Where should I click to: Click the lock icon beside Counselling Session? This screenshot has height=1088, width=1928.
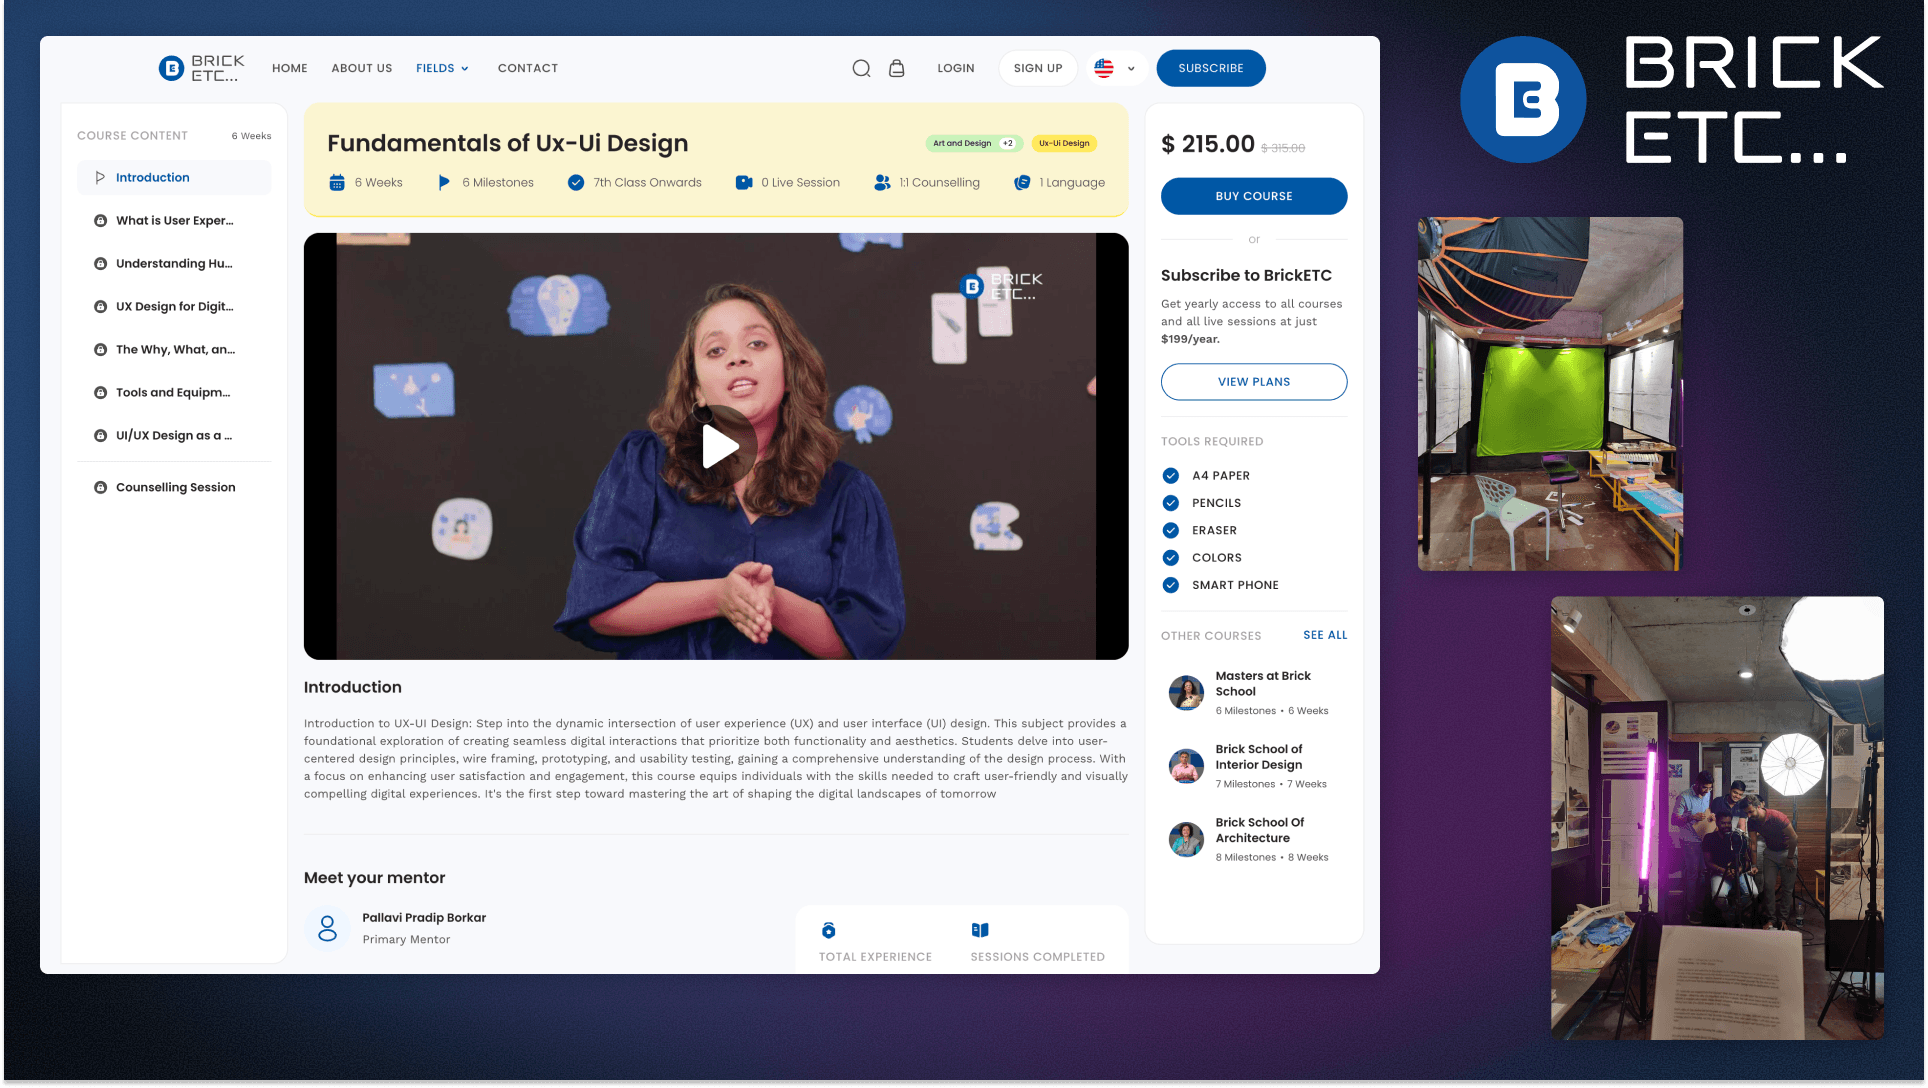[100, 487]
